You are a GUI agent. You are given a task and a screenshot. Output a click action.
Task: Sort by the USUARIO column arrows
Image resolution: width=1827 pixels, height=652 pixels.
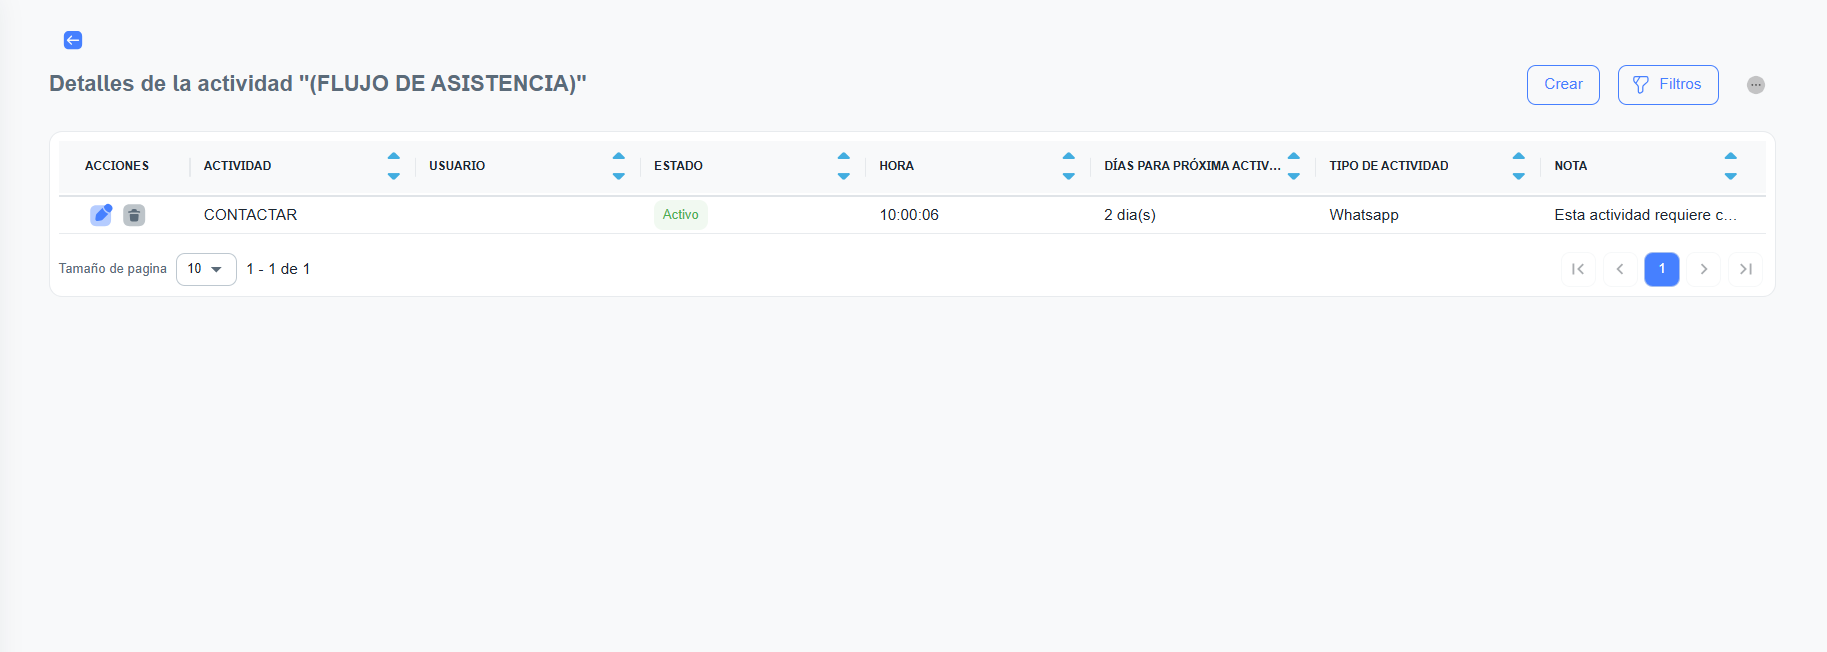tap(618, 166)
